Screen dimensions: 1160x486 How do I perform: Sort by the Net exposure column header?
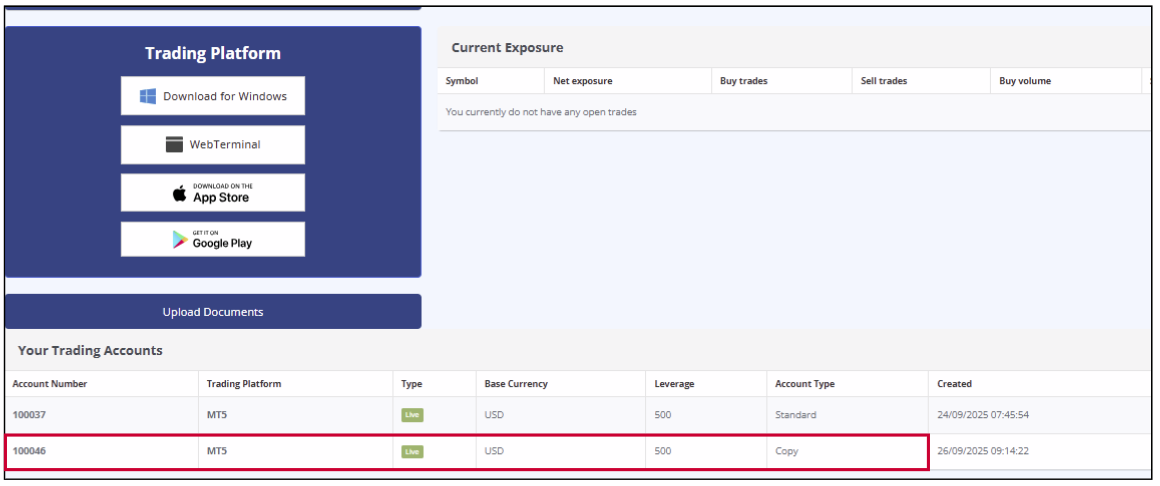(583, 81)
